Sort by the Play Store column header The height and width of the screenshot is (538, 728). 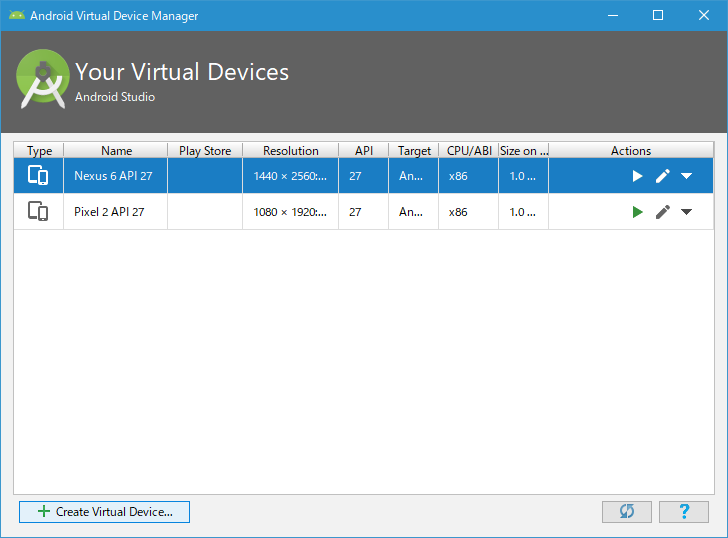click(205, 150)
